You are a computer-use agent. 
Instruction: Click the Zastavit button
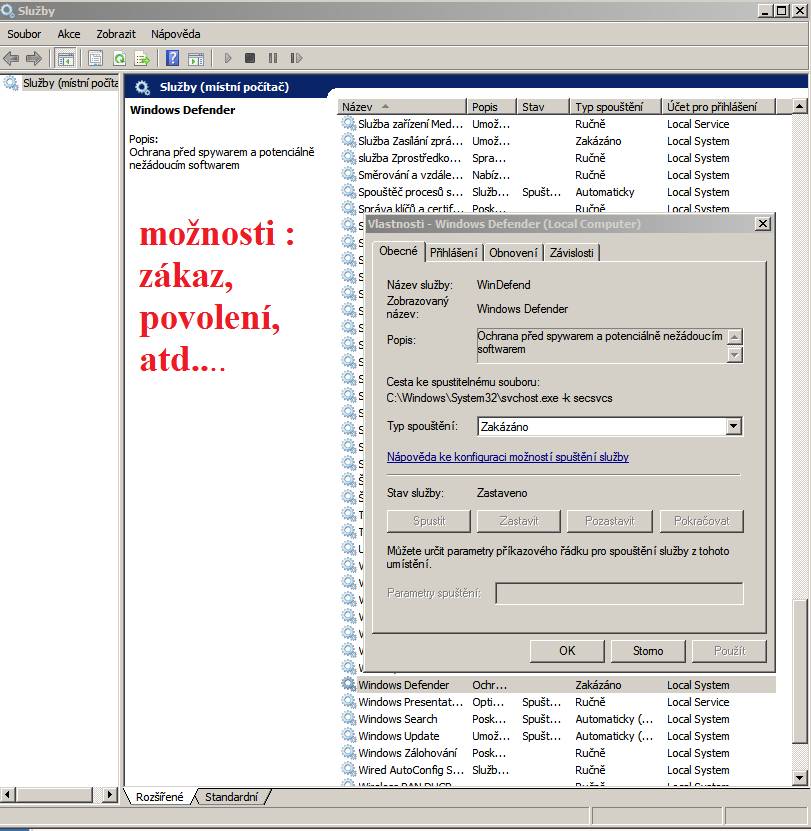(518, 521)
